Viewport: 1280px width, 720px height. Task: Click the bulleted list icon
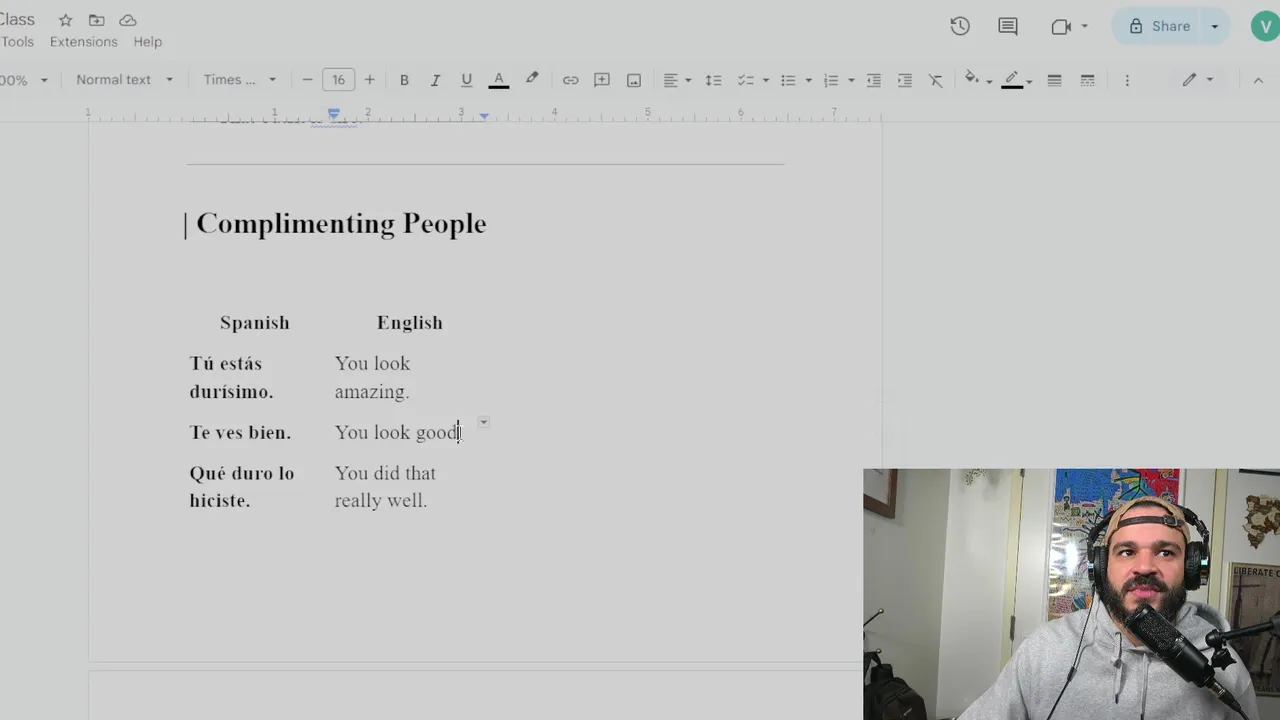coord(788,80)
